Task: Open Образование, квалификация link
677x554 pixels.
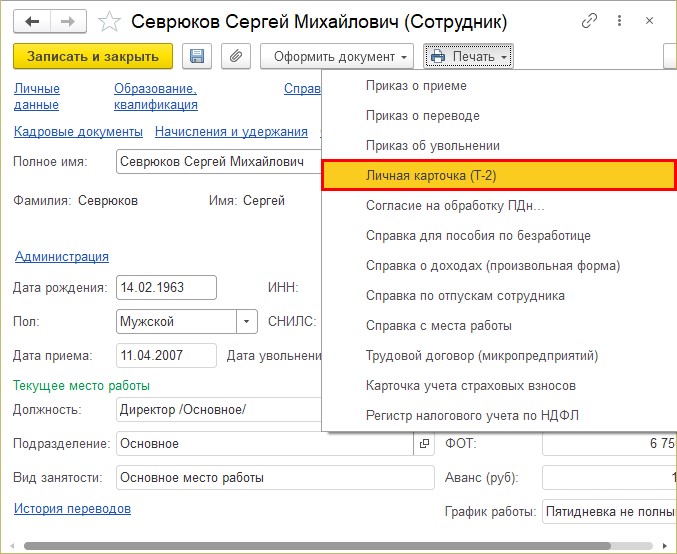Action: pos(156,96)
